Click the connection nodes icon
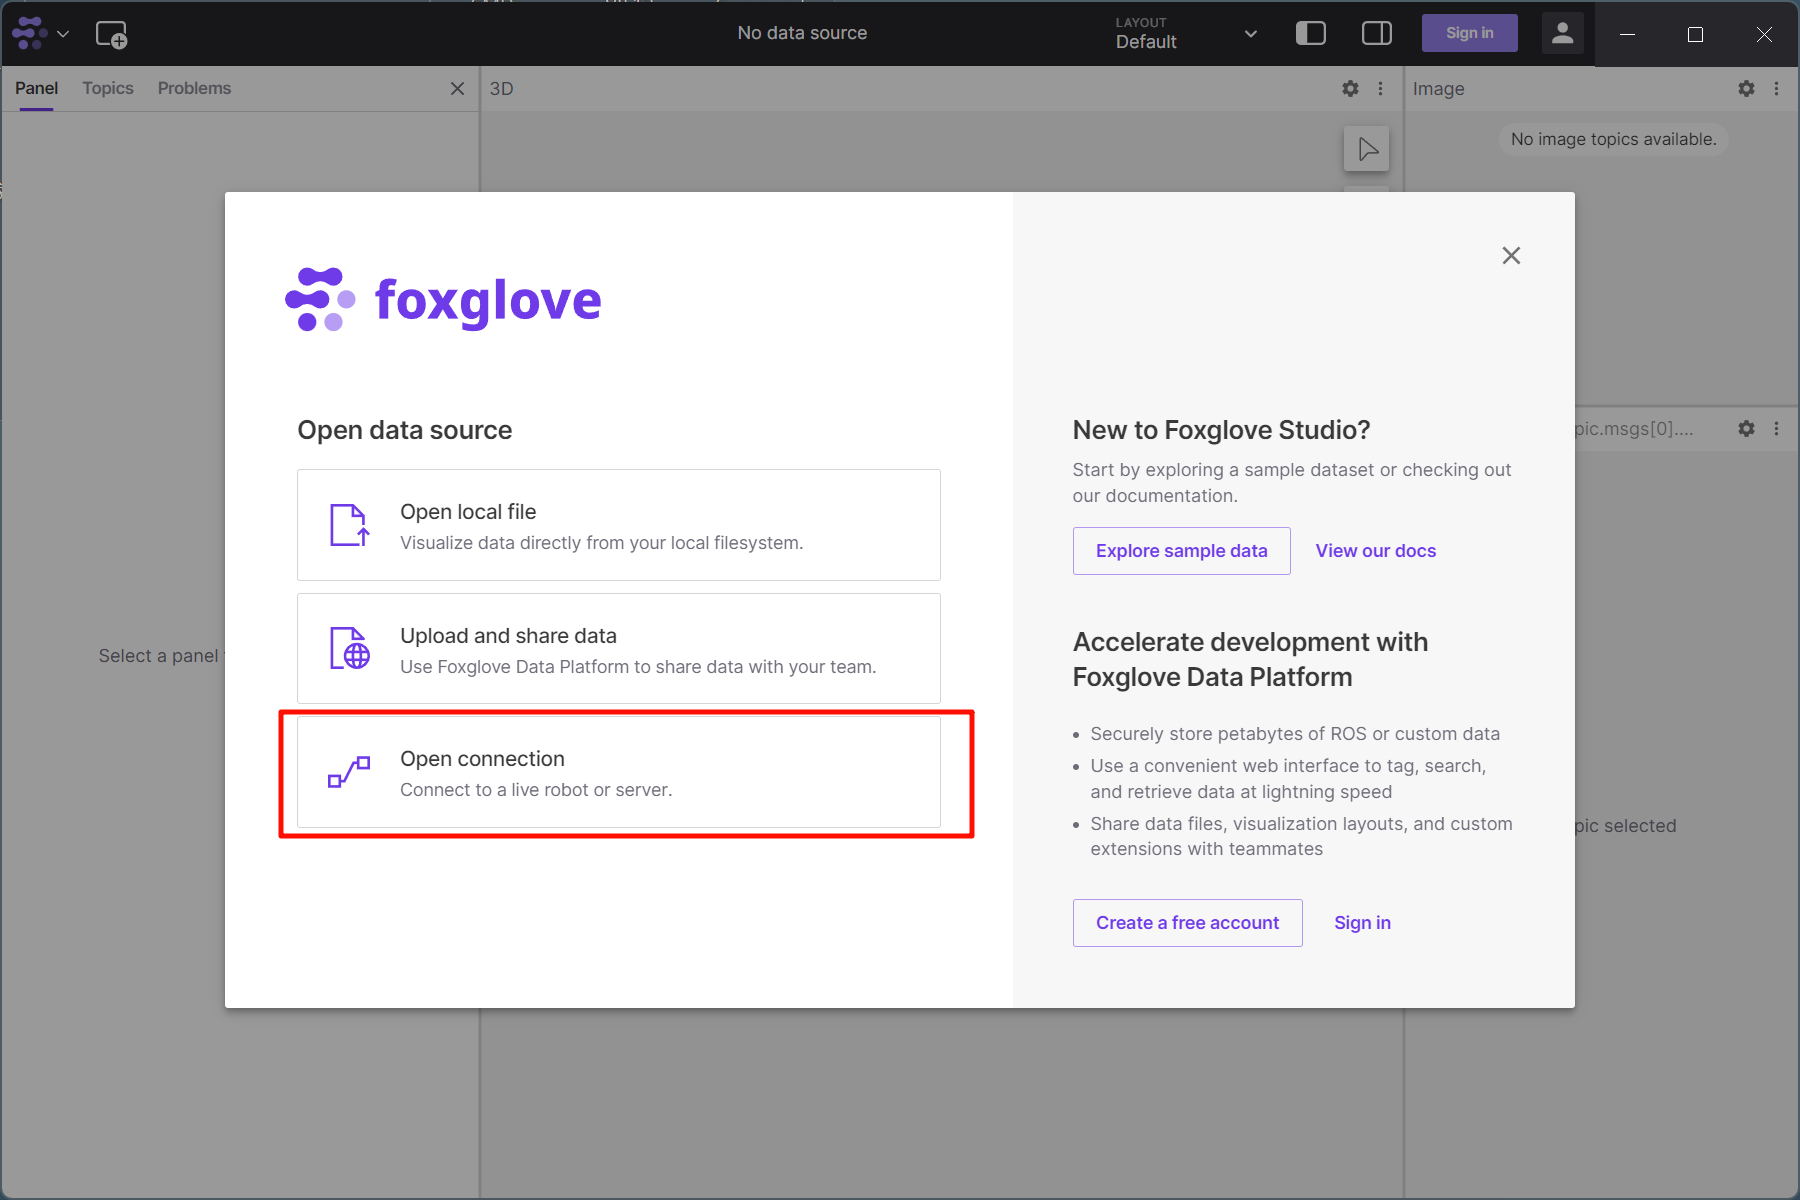The height and width of the screenshot is (1200, 1800). click(349, 772)
